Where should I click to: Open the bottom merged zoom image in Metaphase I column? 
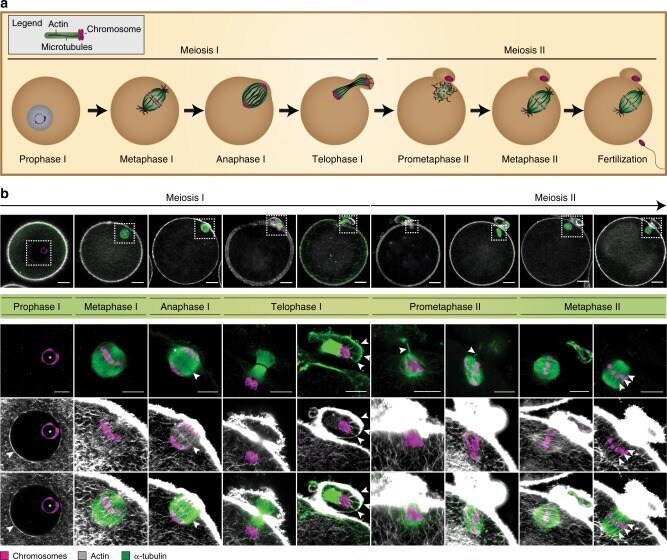tap(111, 509)
